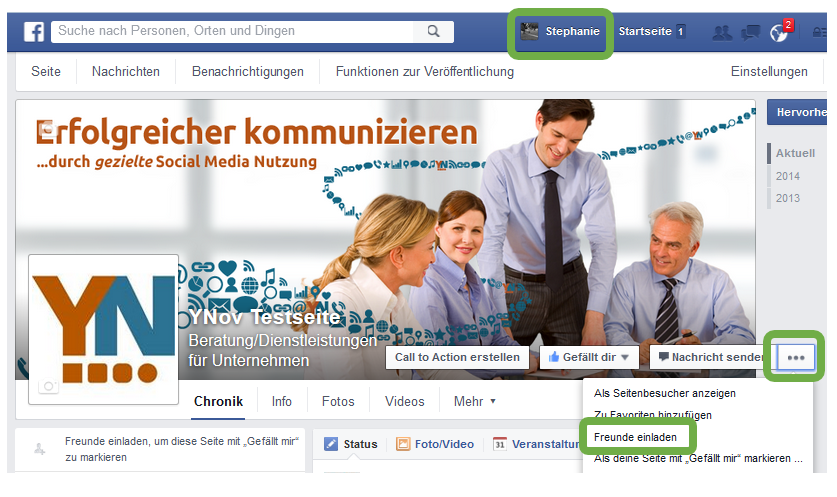
Task: Select the Seite admin tab
Action: [46, 72]
